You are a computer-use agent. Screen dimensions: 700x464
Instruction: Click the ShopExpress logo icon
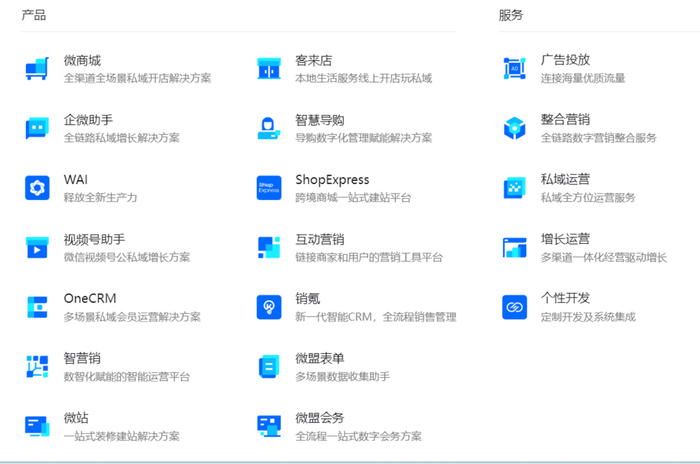(x=269, y=188)
